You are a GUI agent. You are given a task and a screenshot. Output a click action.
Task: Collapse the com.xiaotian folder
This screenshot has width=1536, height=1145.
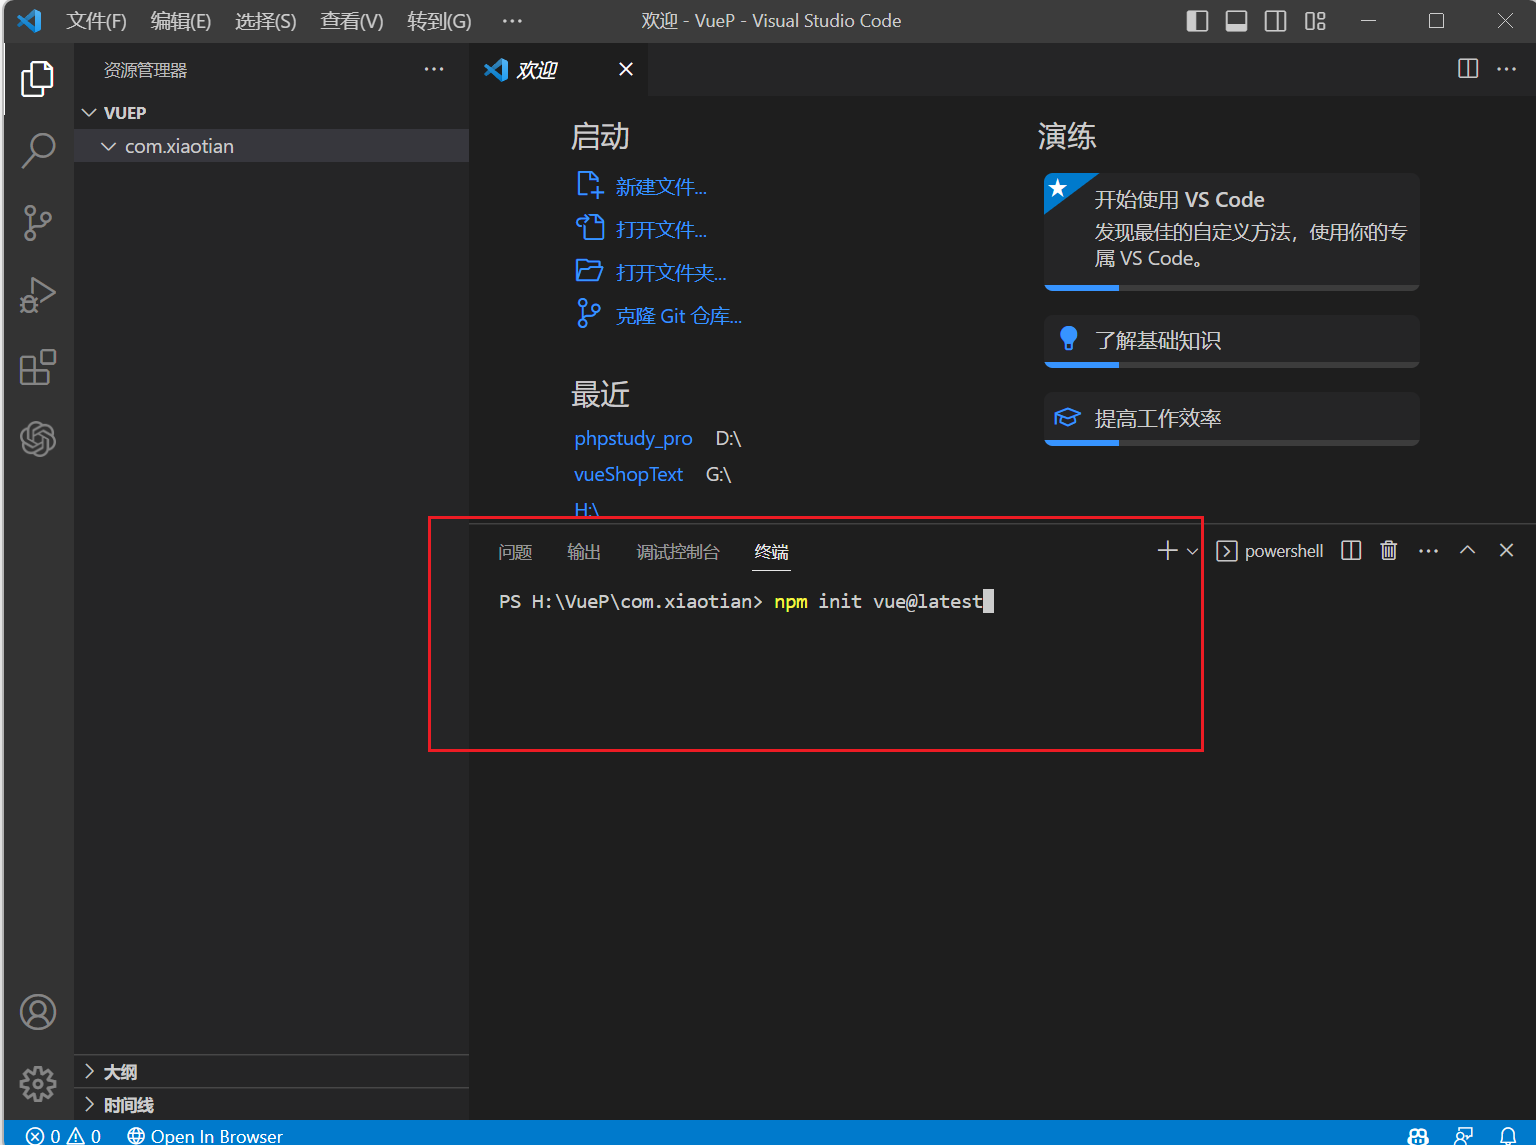coord(271,146)
